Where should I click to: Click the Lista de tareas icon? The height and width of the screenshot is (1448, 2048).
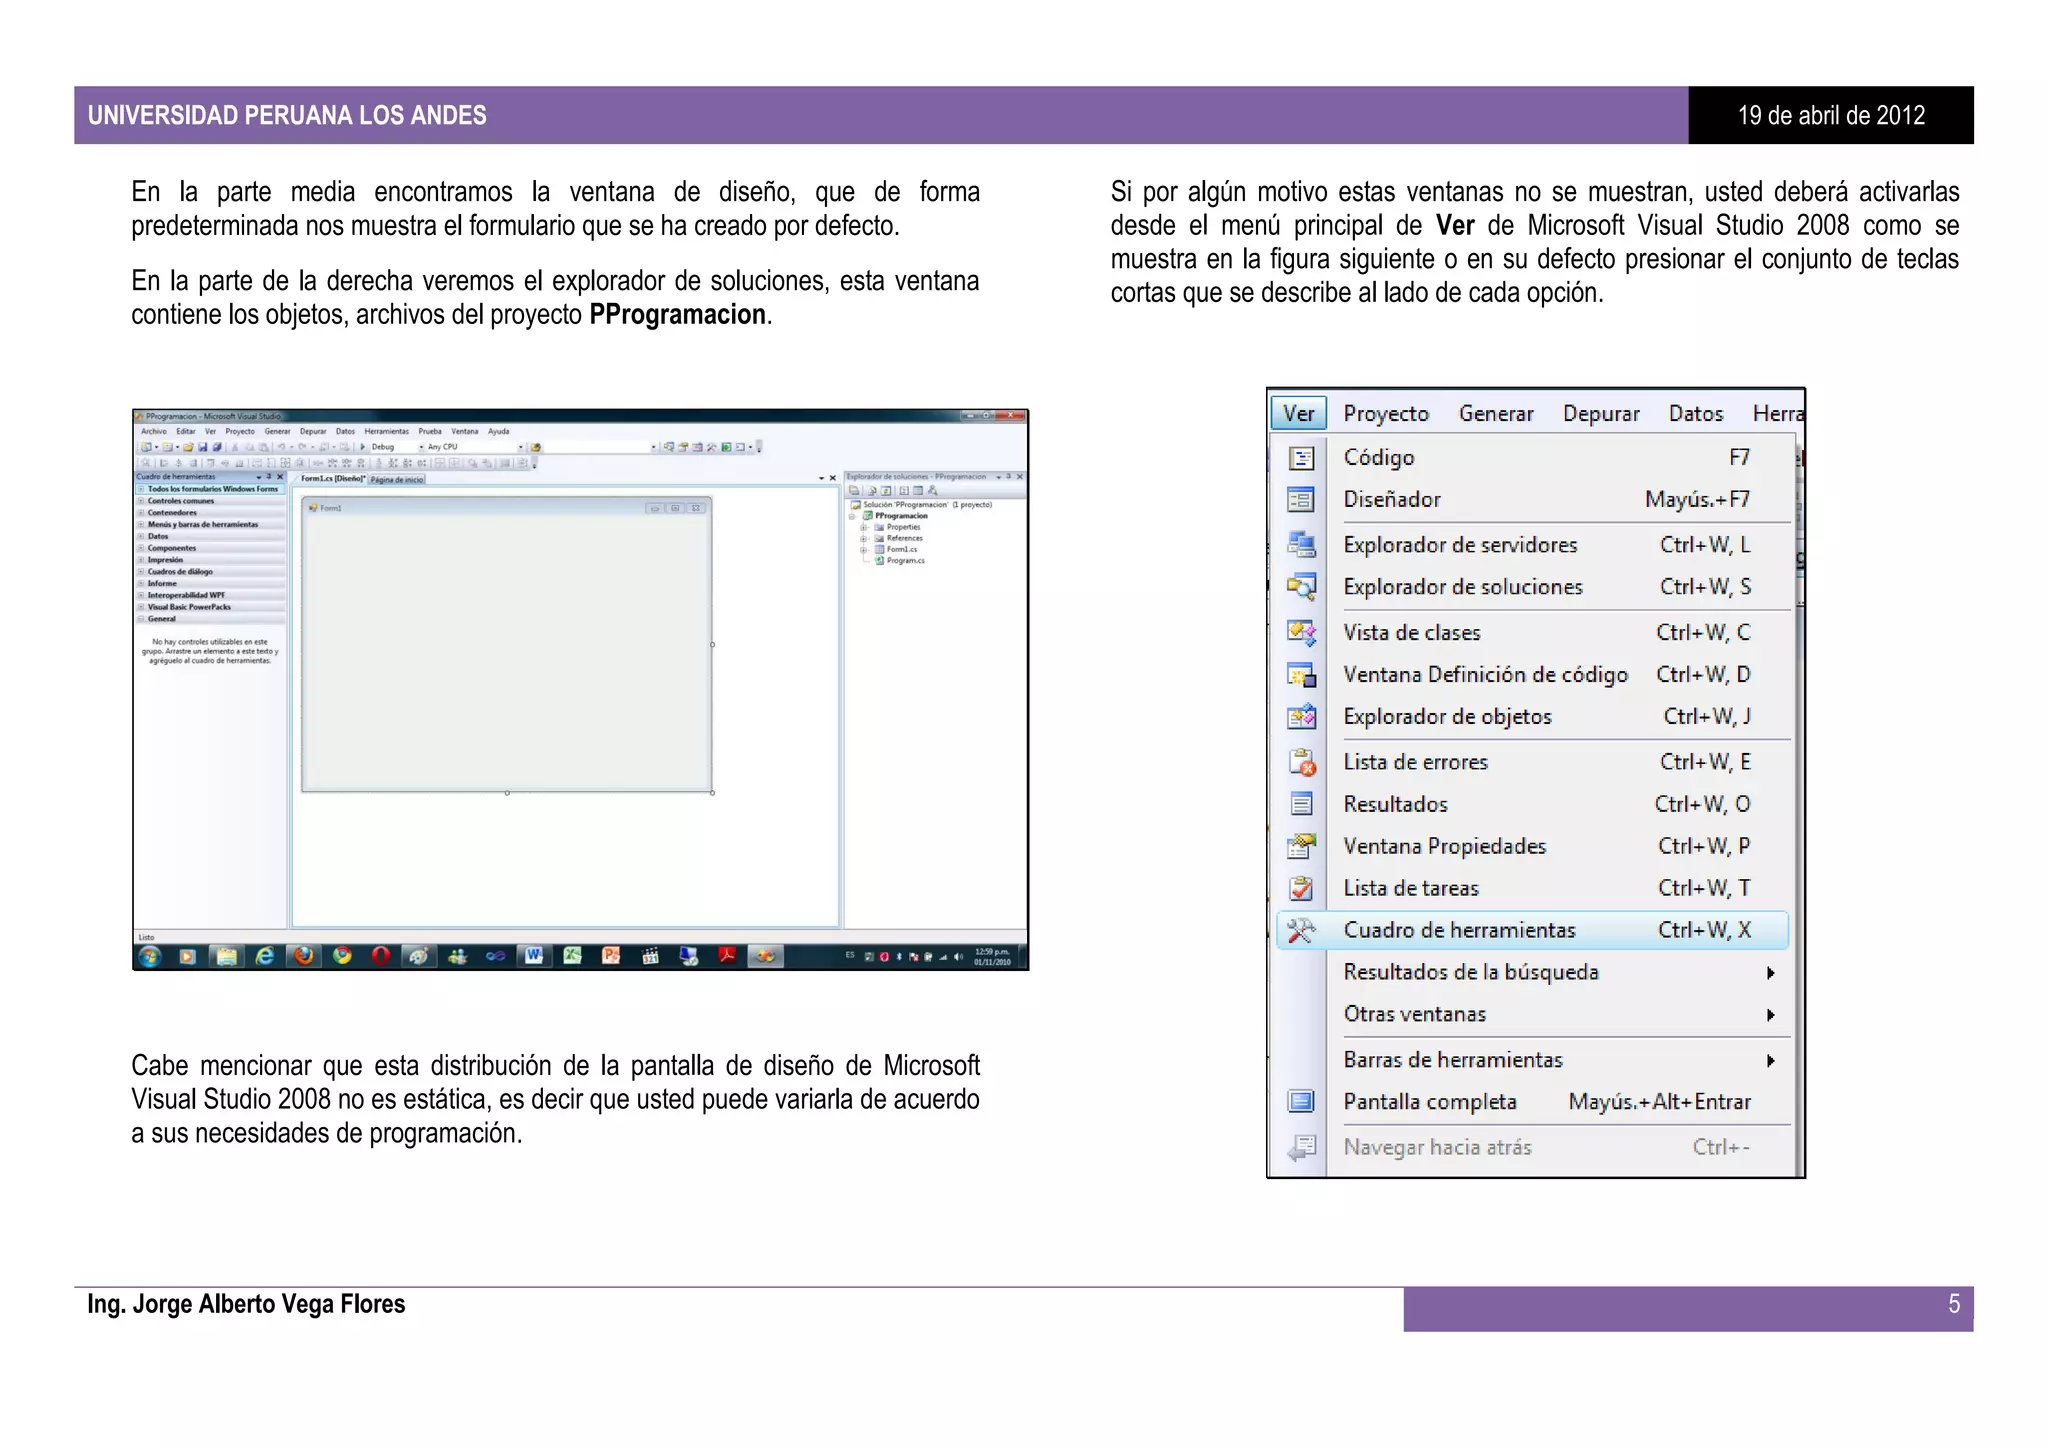[1301, 888]
